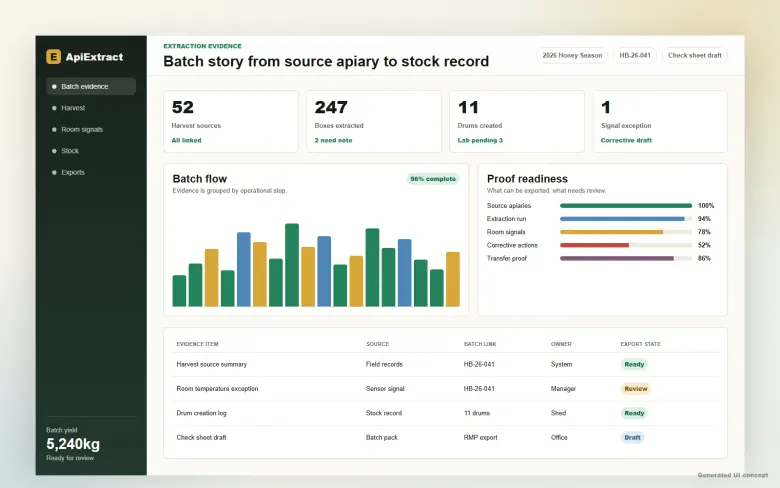Click the All linked link
780x488 pixels.
pos(187,140)
